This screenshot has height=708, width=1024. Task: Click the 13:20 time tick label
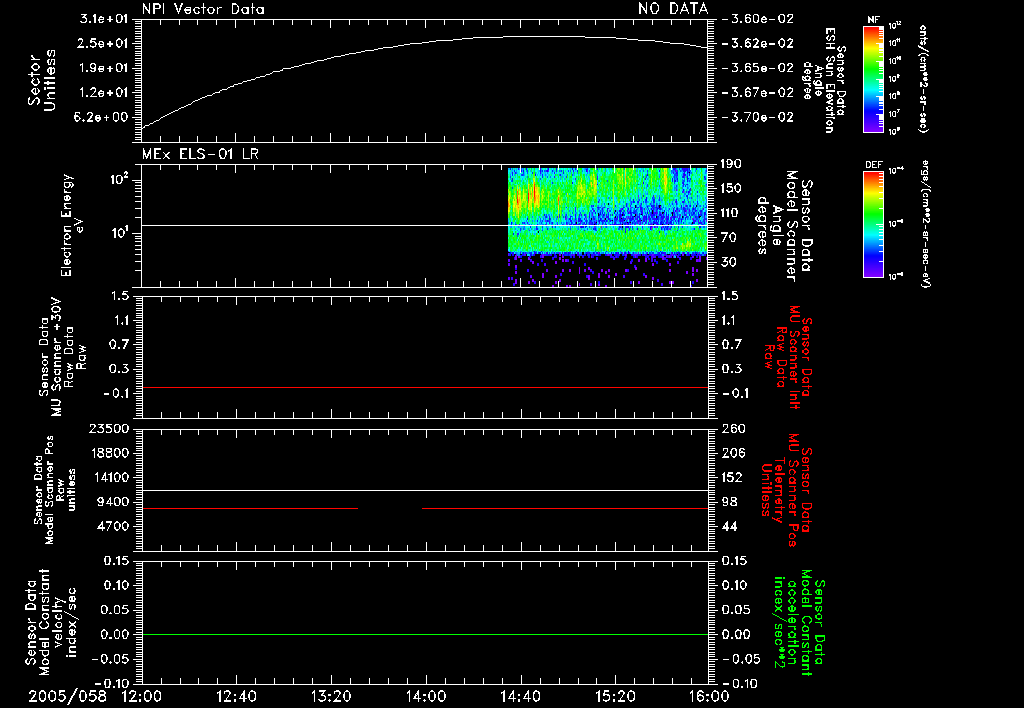[331, 696]
